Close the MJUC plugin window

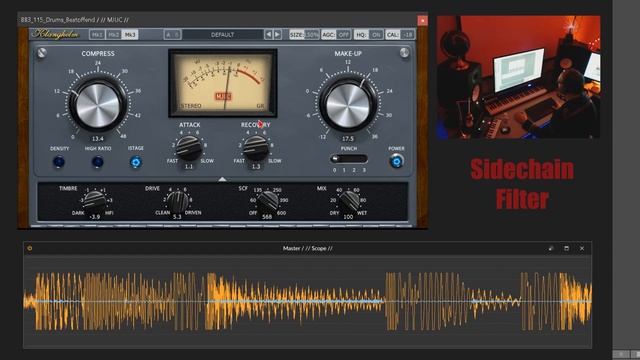point(422,20)
